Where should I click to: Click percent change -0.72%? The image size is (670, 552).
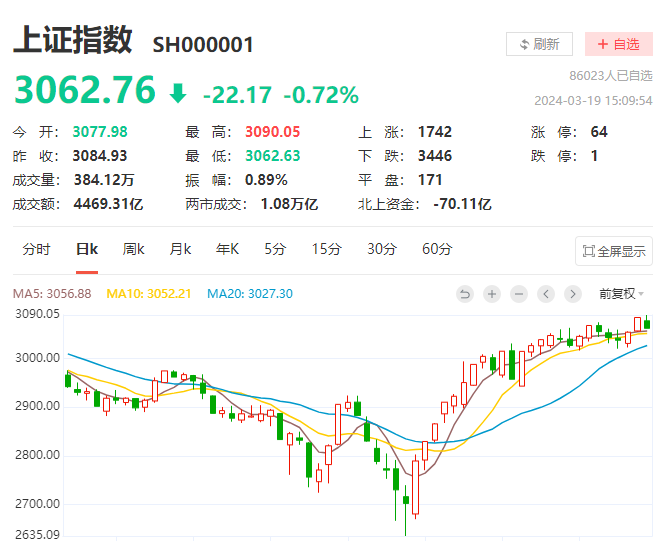click(321, 94)
